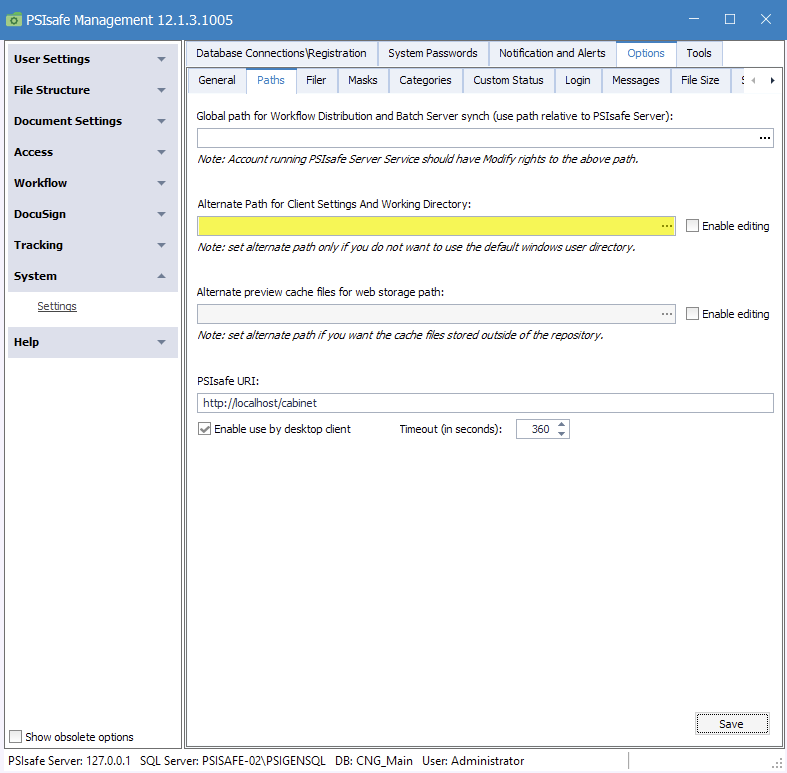
Task: Expand Document Settings section
Action: point(93,121)
